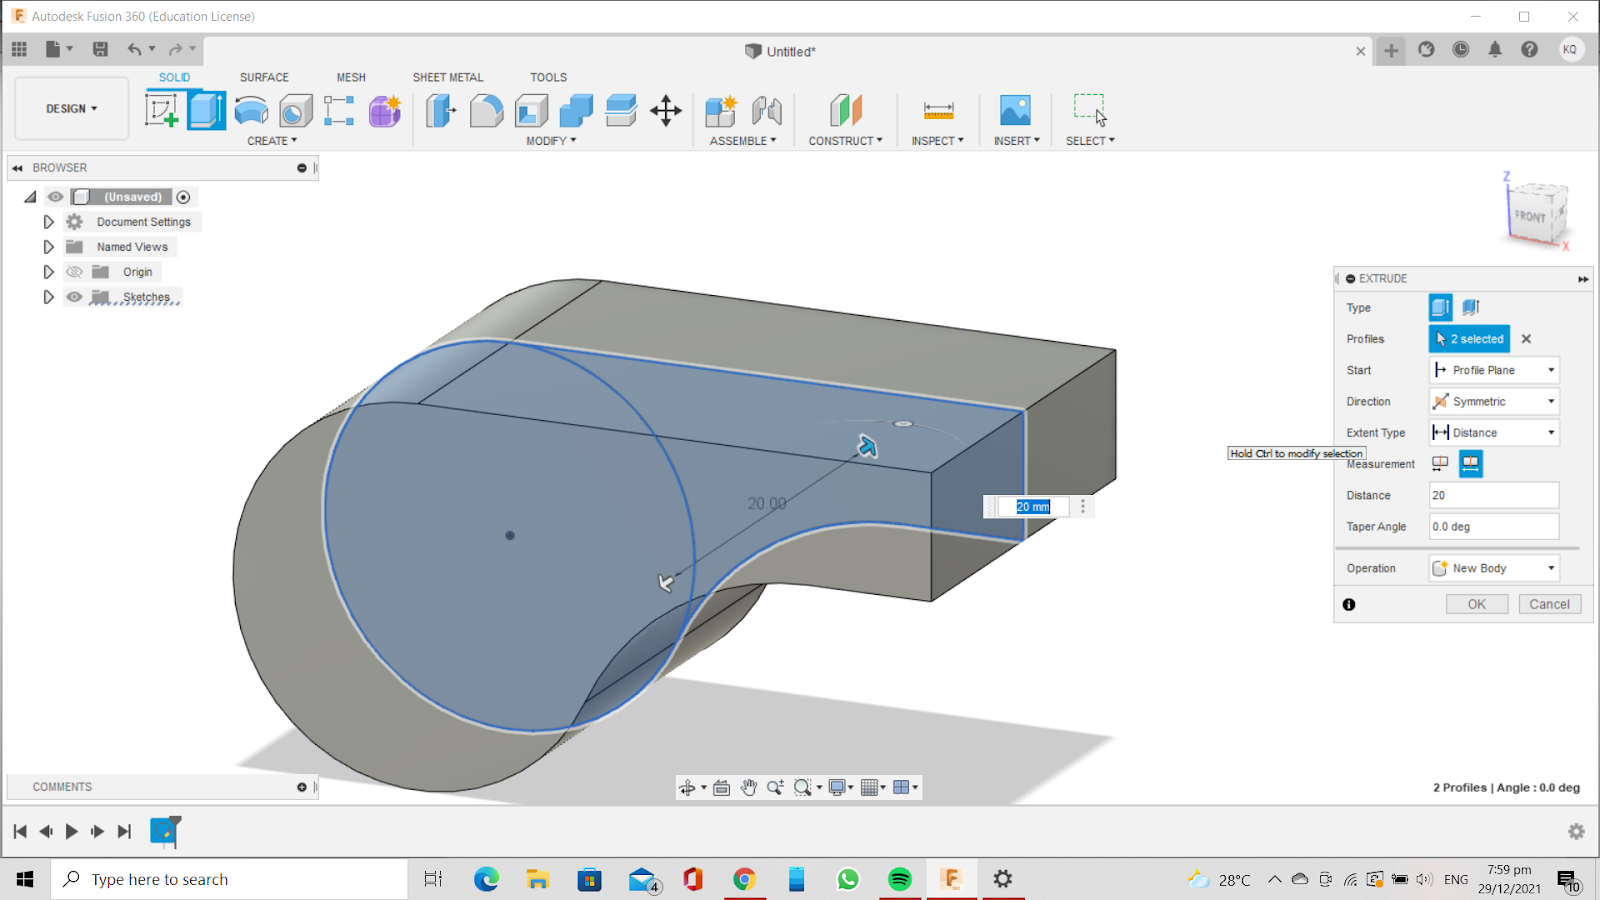Select the Press Pull tool
The height and width of the screenshot is (900, 1600).
(x=440, y=110)
